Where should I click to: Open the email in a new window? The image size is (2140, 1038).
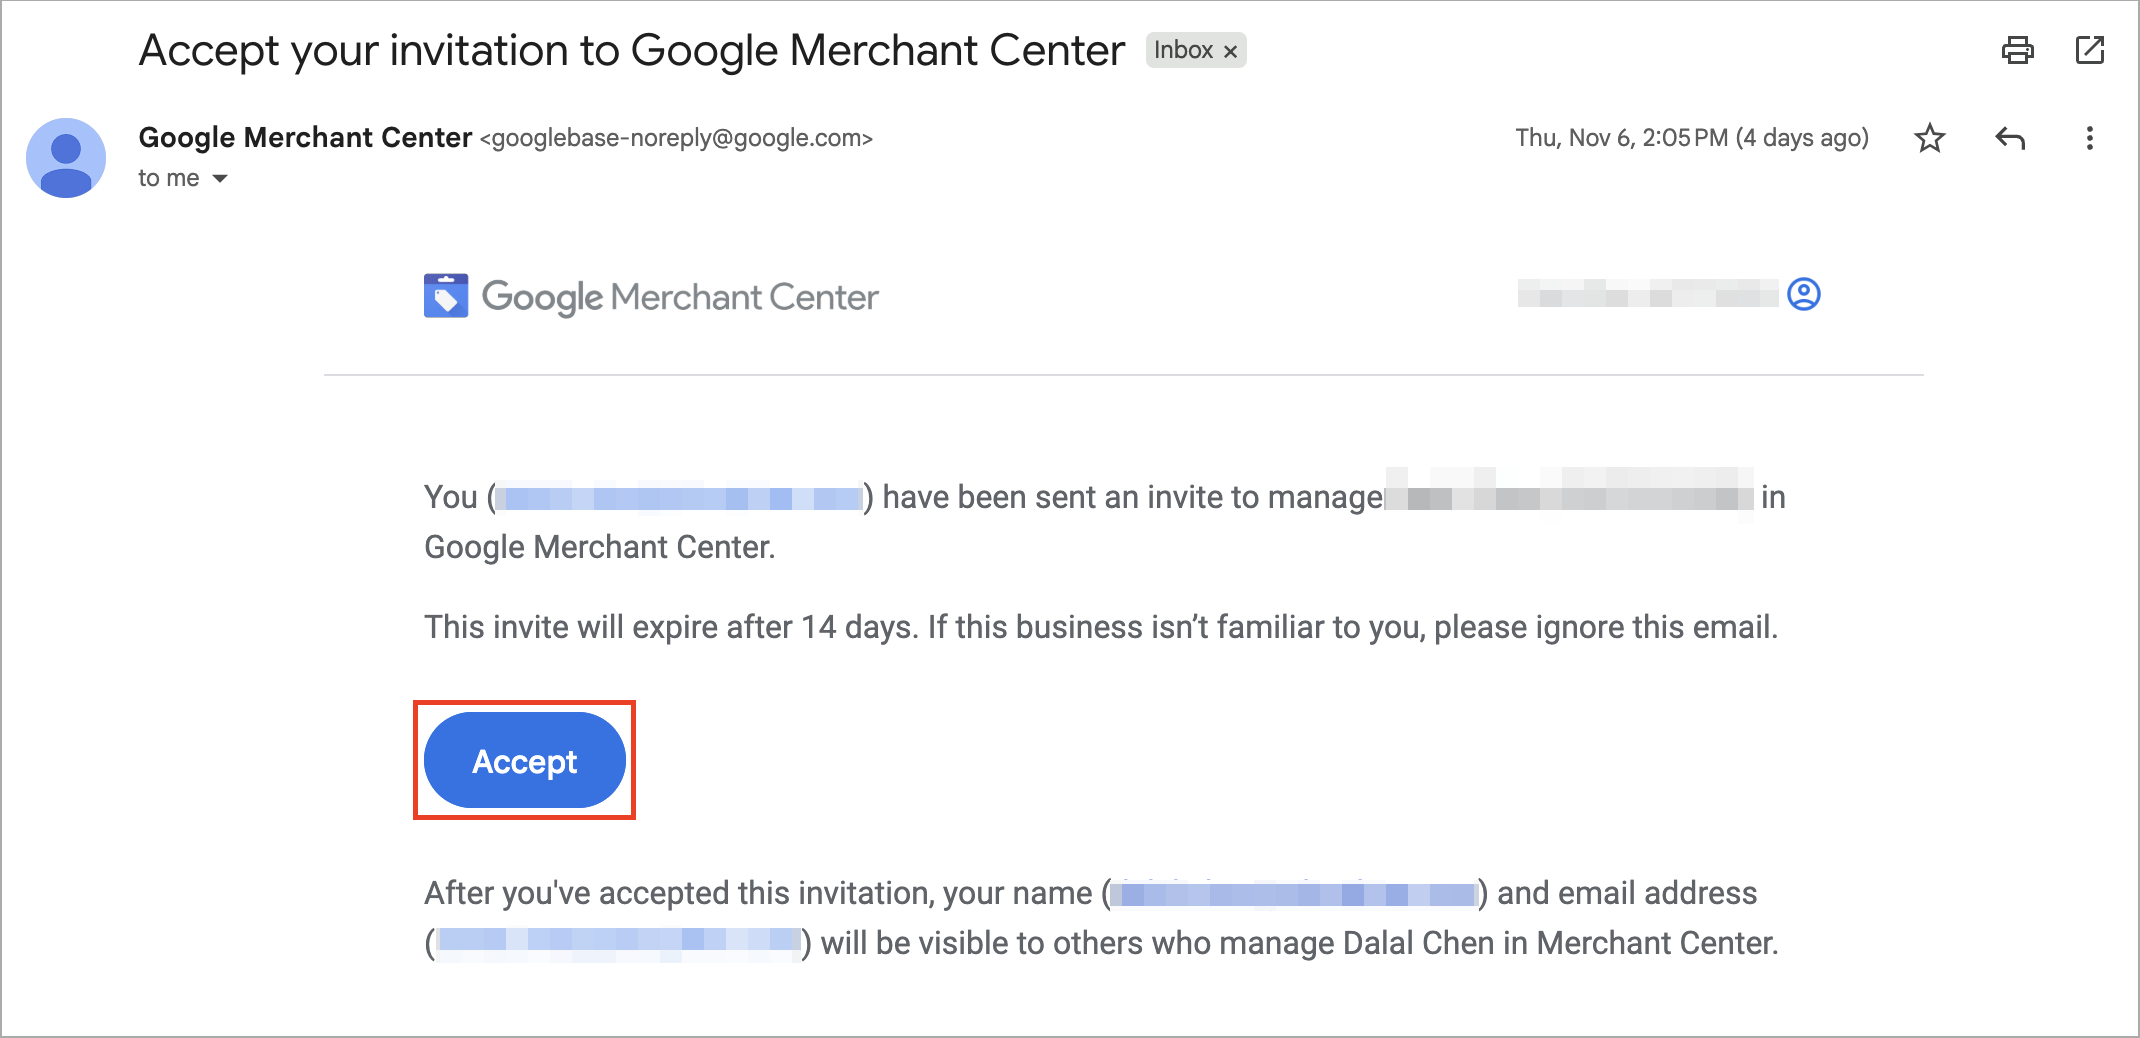[x=2090, y=50]
